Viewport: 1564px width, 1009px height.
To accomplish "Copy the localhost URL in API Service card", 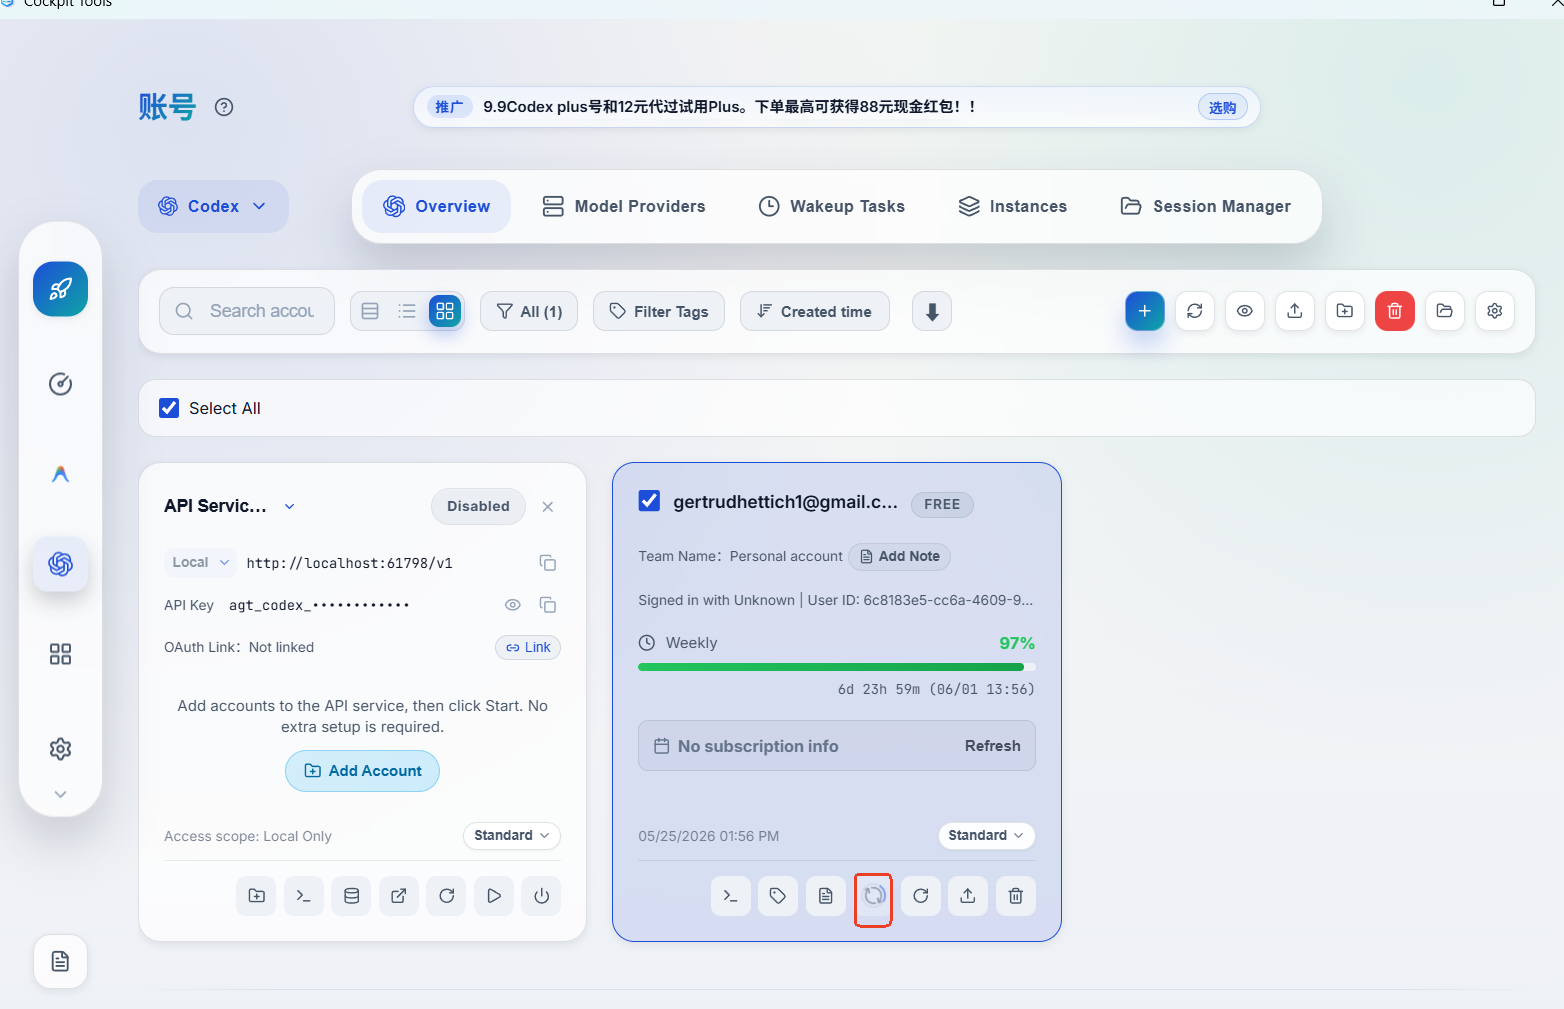I will coord(548,563).
